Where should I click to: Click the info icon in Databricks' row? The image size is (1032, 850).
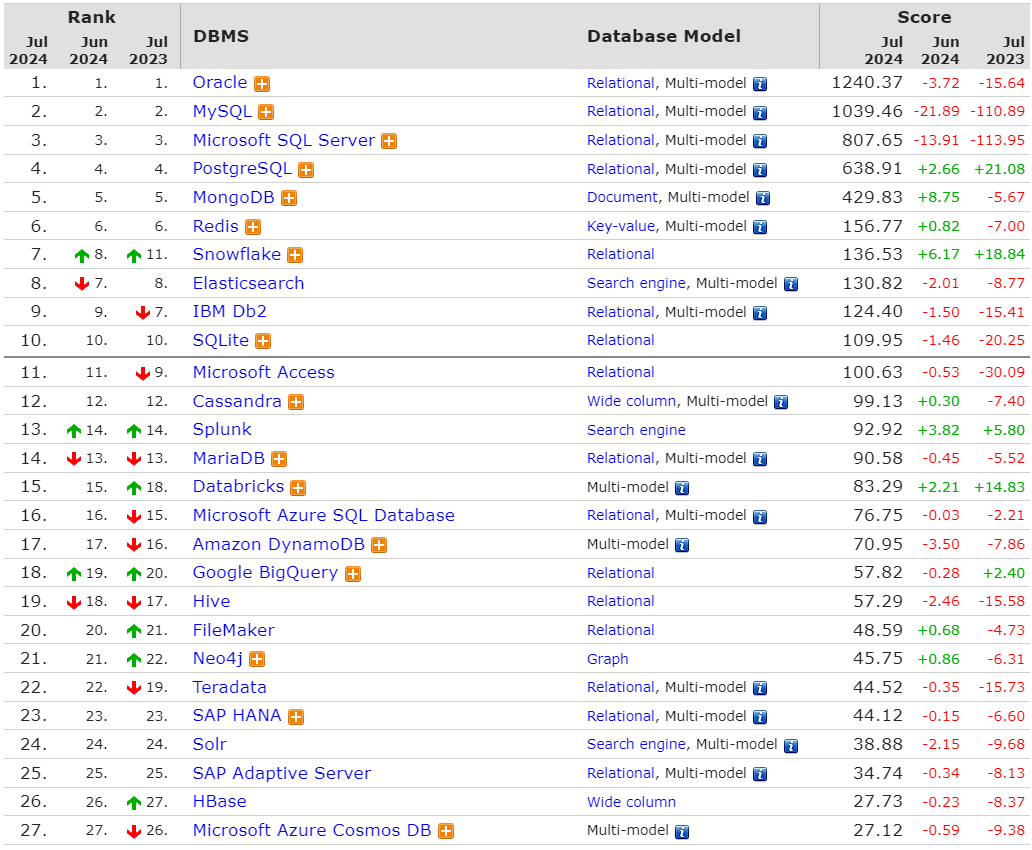(683, 488)
